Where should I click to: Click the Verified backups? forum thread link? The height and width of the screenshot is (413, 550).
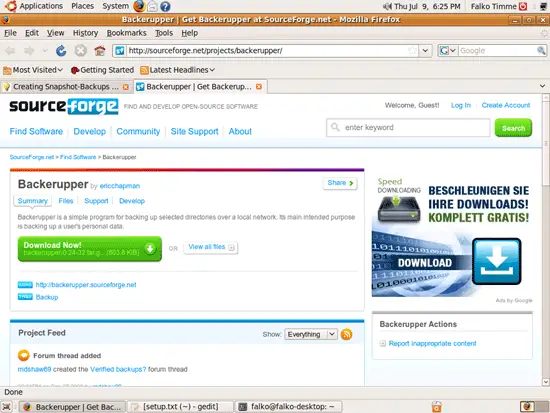[118, 369]
